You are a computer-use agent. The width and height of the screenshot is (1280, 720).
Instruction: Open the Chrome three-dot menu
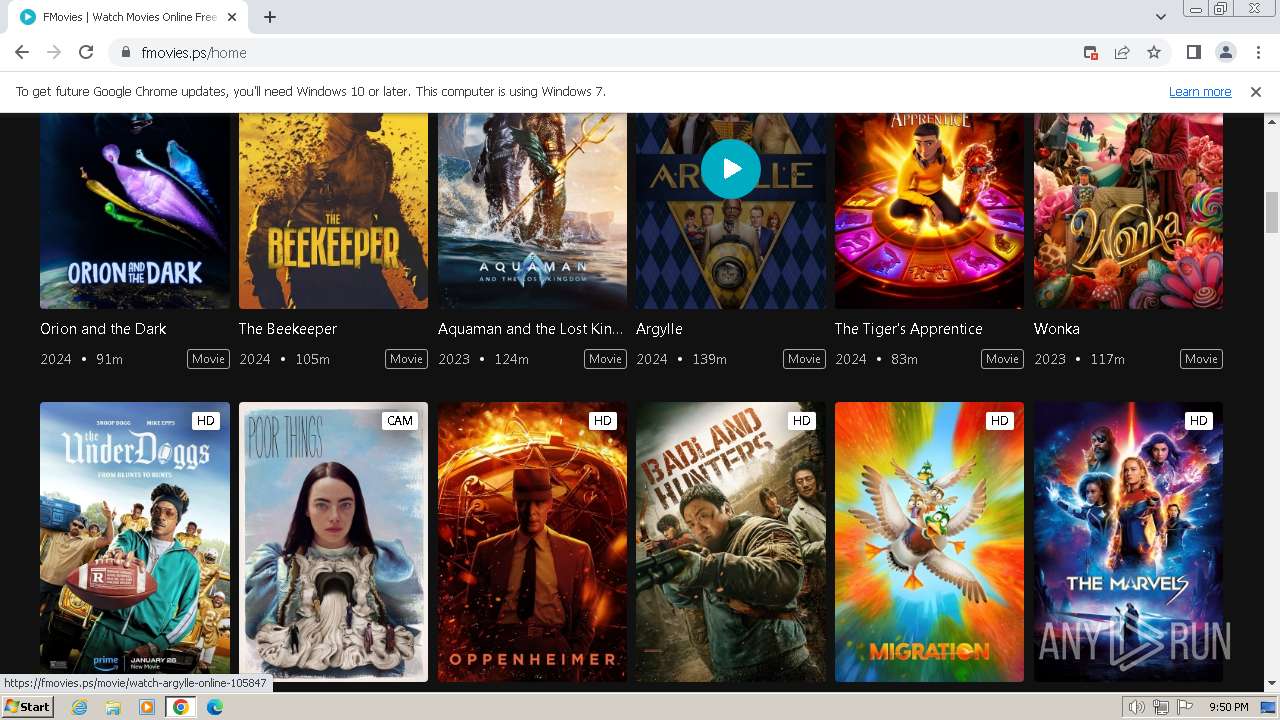(x=1257, y=53)
